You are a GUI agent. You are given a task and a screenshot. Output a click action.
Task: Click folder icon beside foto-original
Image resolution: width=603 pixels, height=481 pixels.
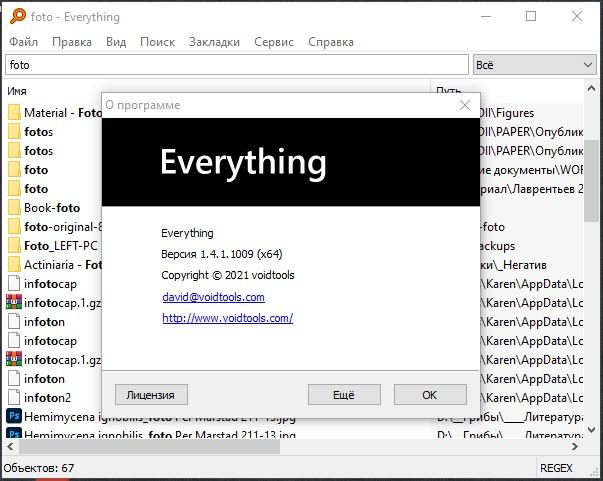(x=14, y=227)
